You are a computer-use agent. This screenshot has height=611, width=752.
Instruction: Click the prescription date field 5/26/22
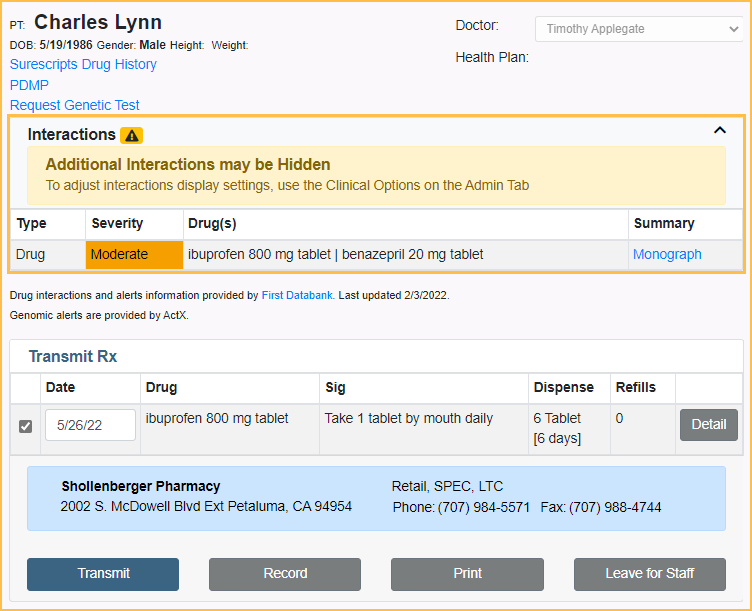(90, 425)
